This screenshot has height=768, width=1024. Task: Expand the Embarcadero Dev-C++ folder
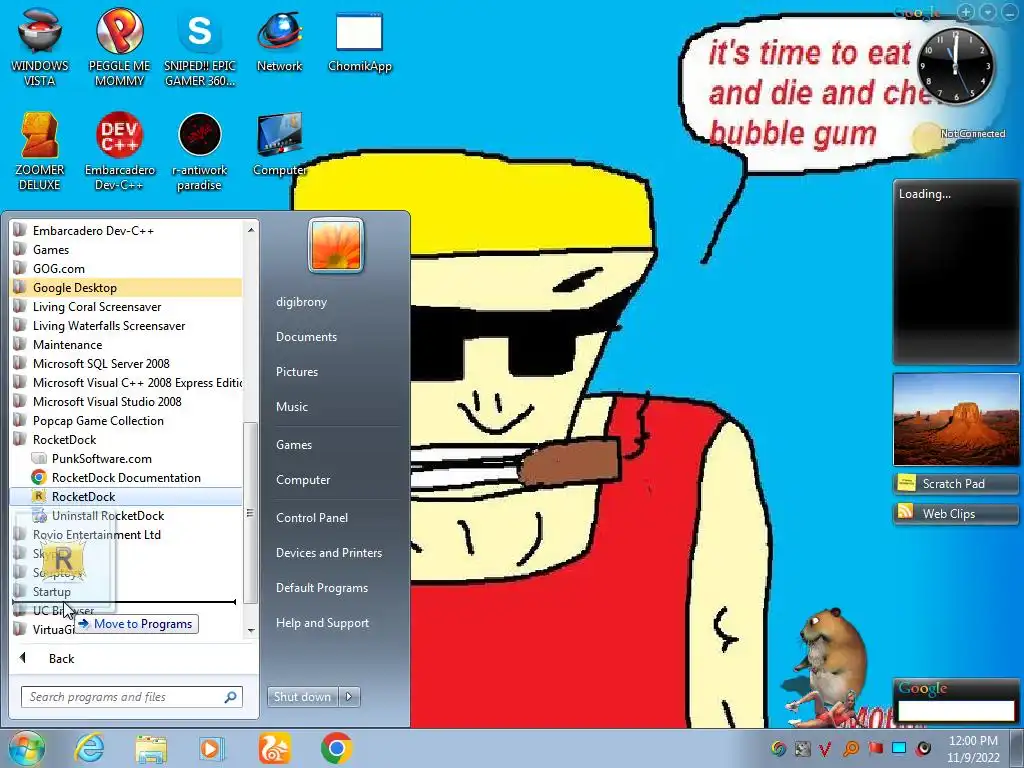point(126,231)
